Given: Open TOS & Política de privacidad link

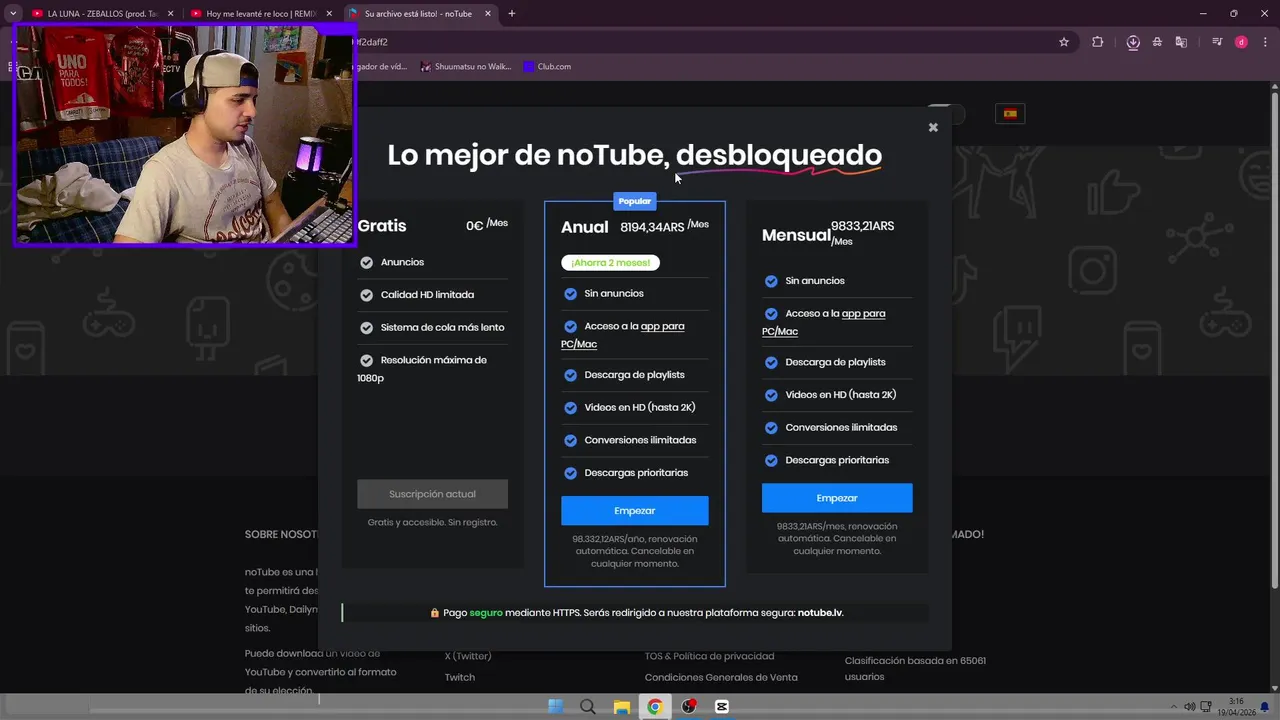Looking at the screenshot, I should [x=709, y=656].
